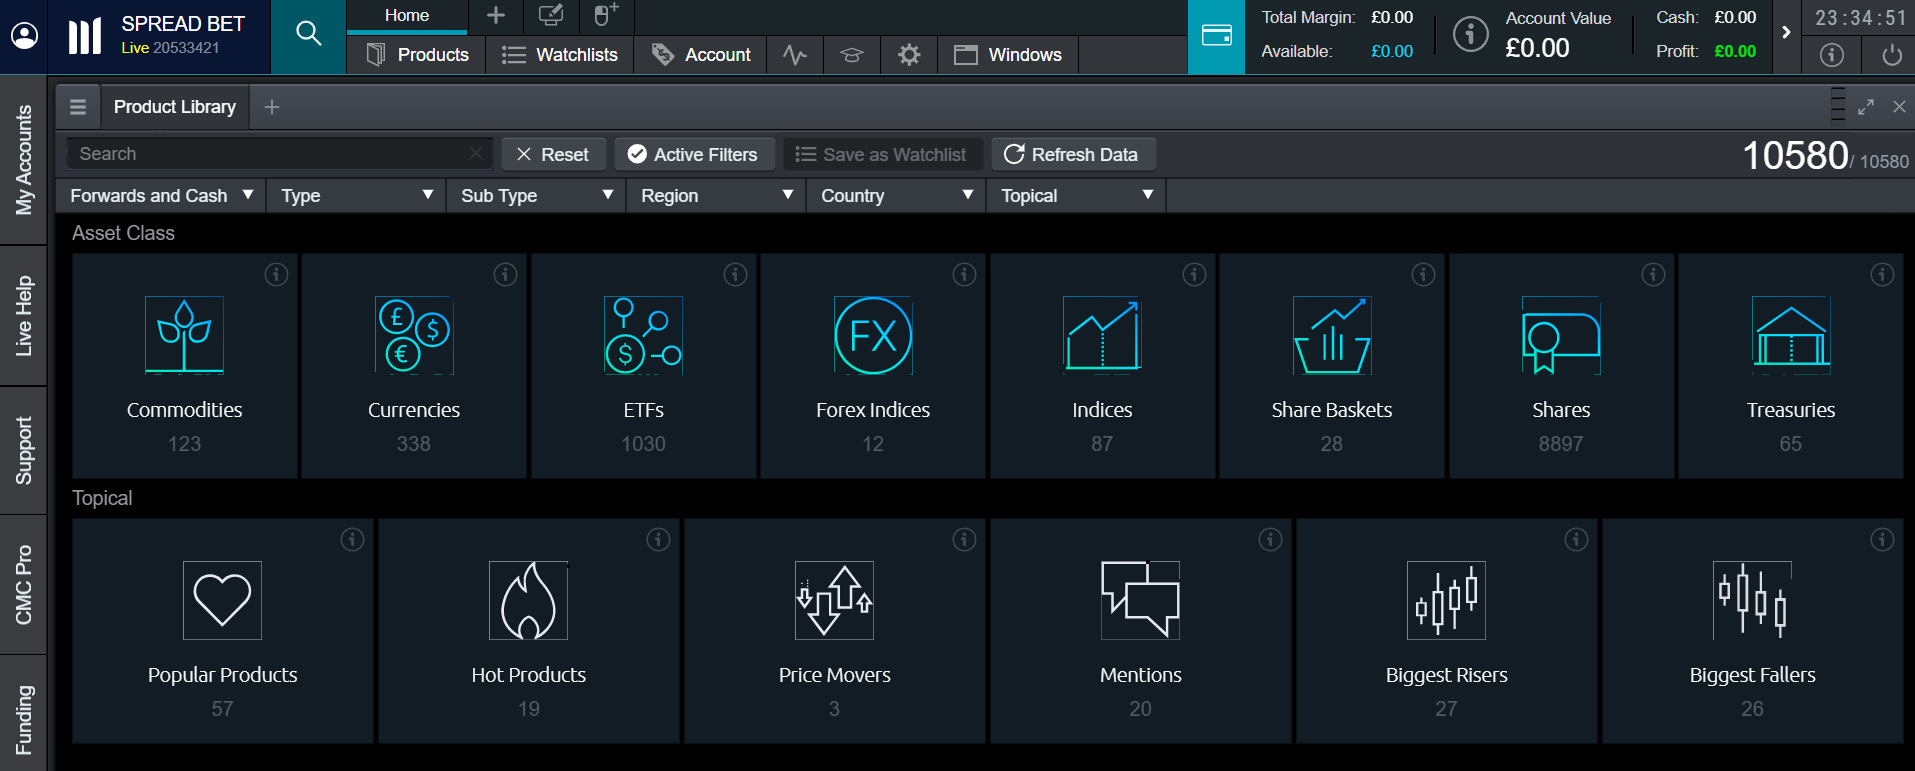The width and height of the screenshot is (1915, 771).
Task: Show info for the Forex Indices tile
Action: point(965,274)
